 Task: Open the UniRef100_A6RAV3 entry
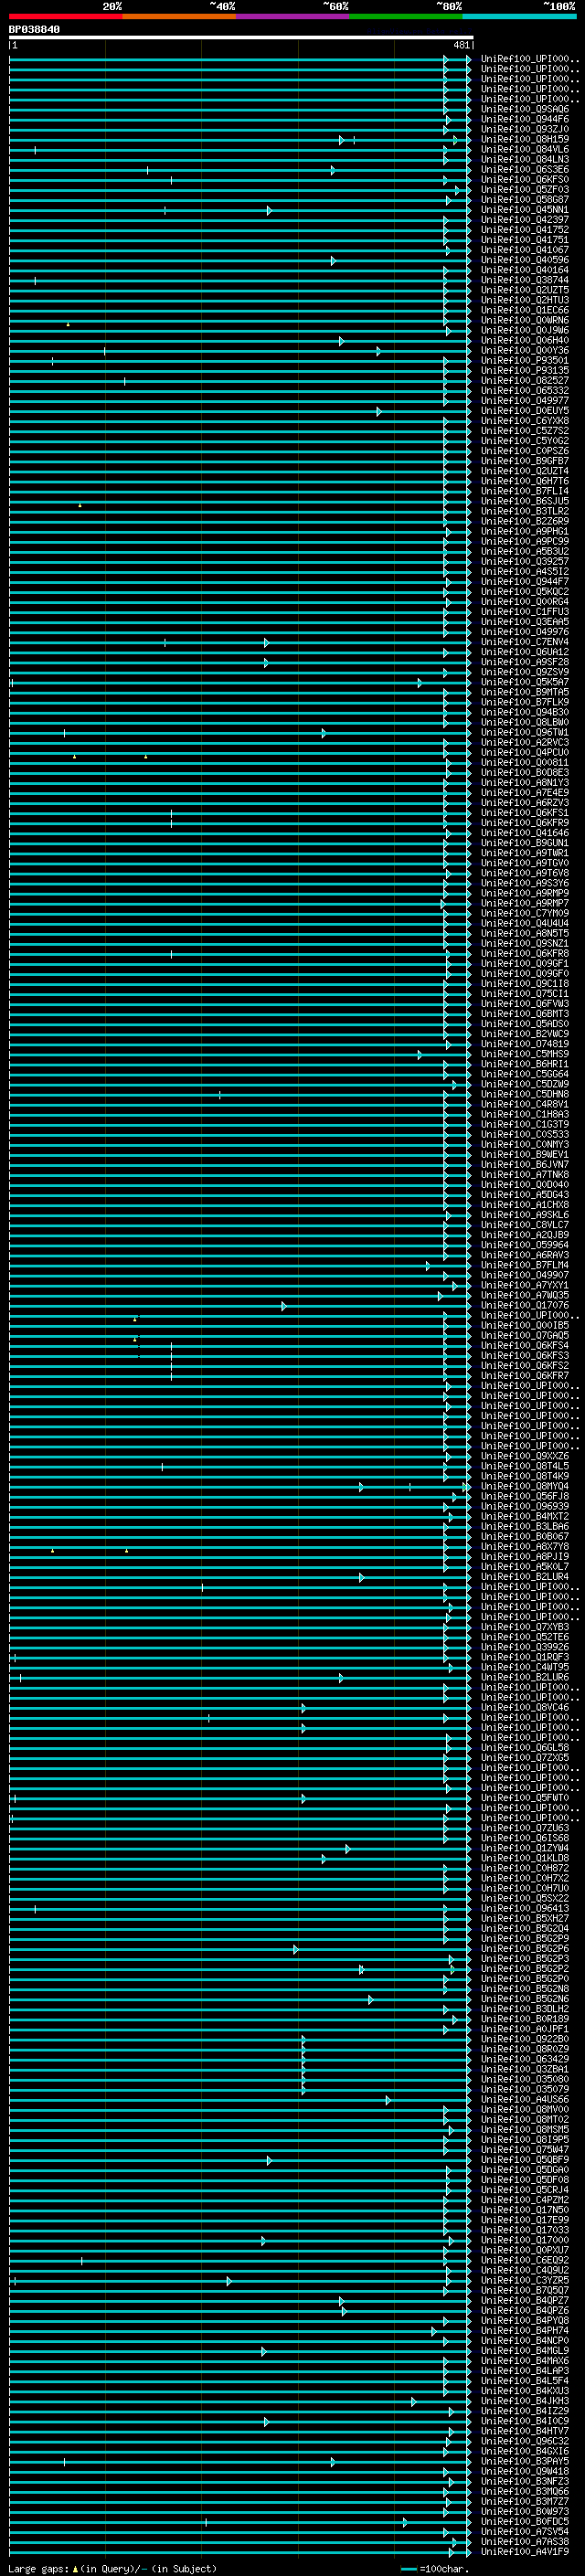tap(525, 1255)
